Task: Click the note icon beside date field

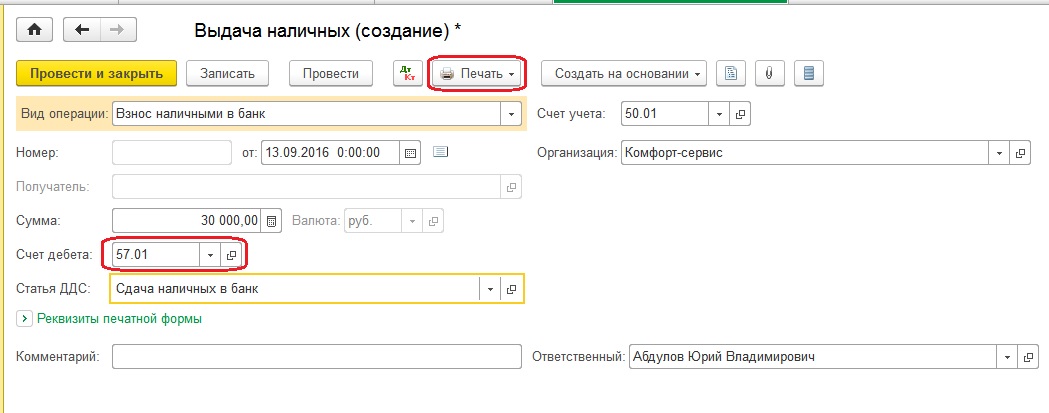Action: 440,151
